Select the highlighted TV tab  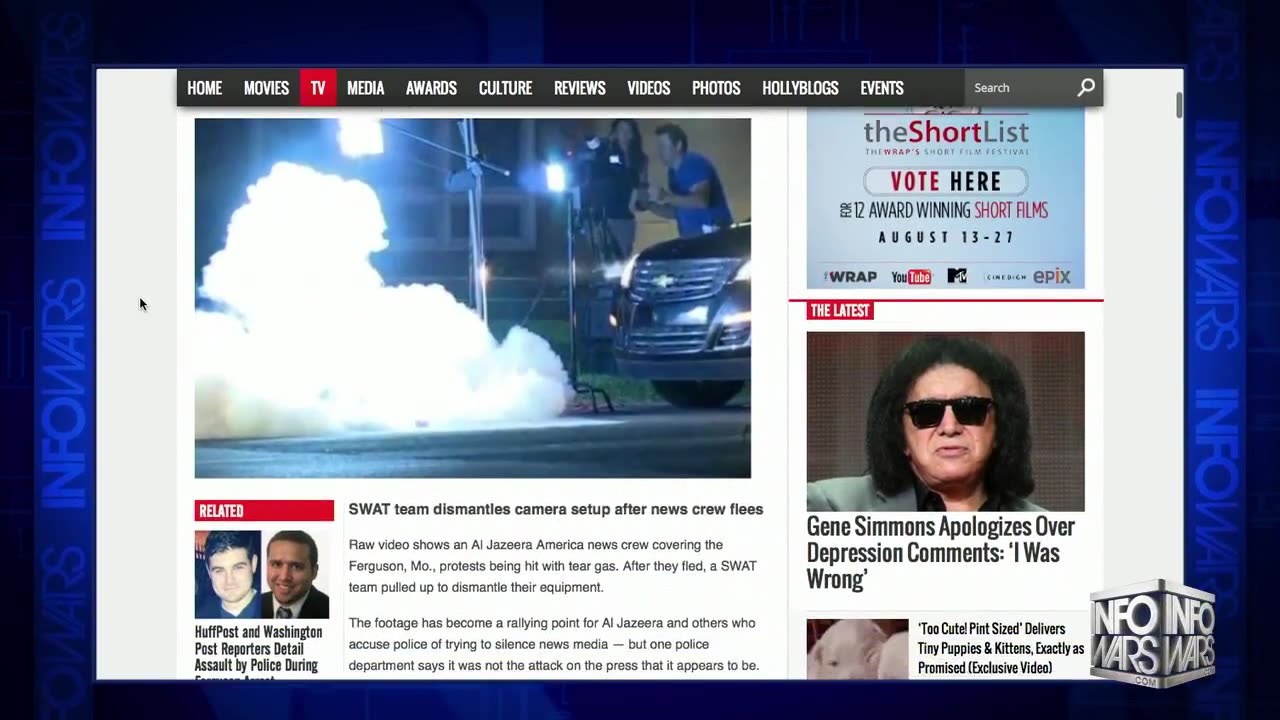(317, 88)
